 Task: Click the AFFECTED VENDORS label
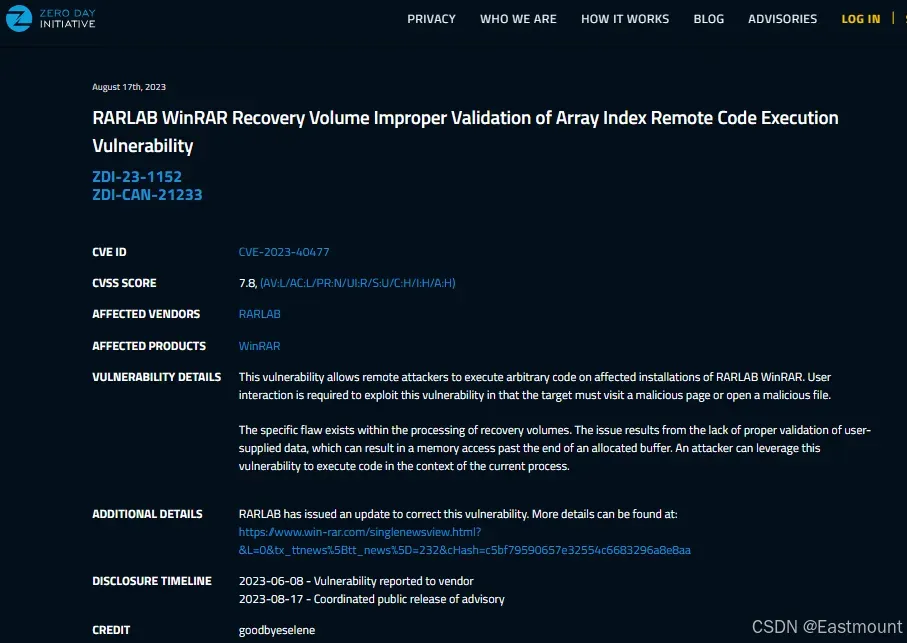click(x=146, y=314)
